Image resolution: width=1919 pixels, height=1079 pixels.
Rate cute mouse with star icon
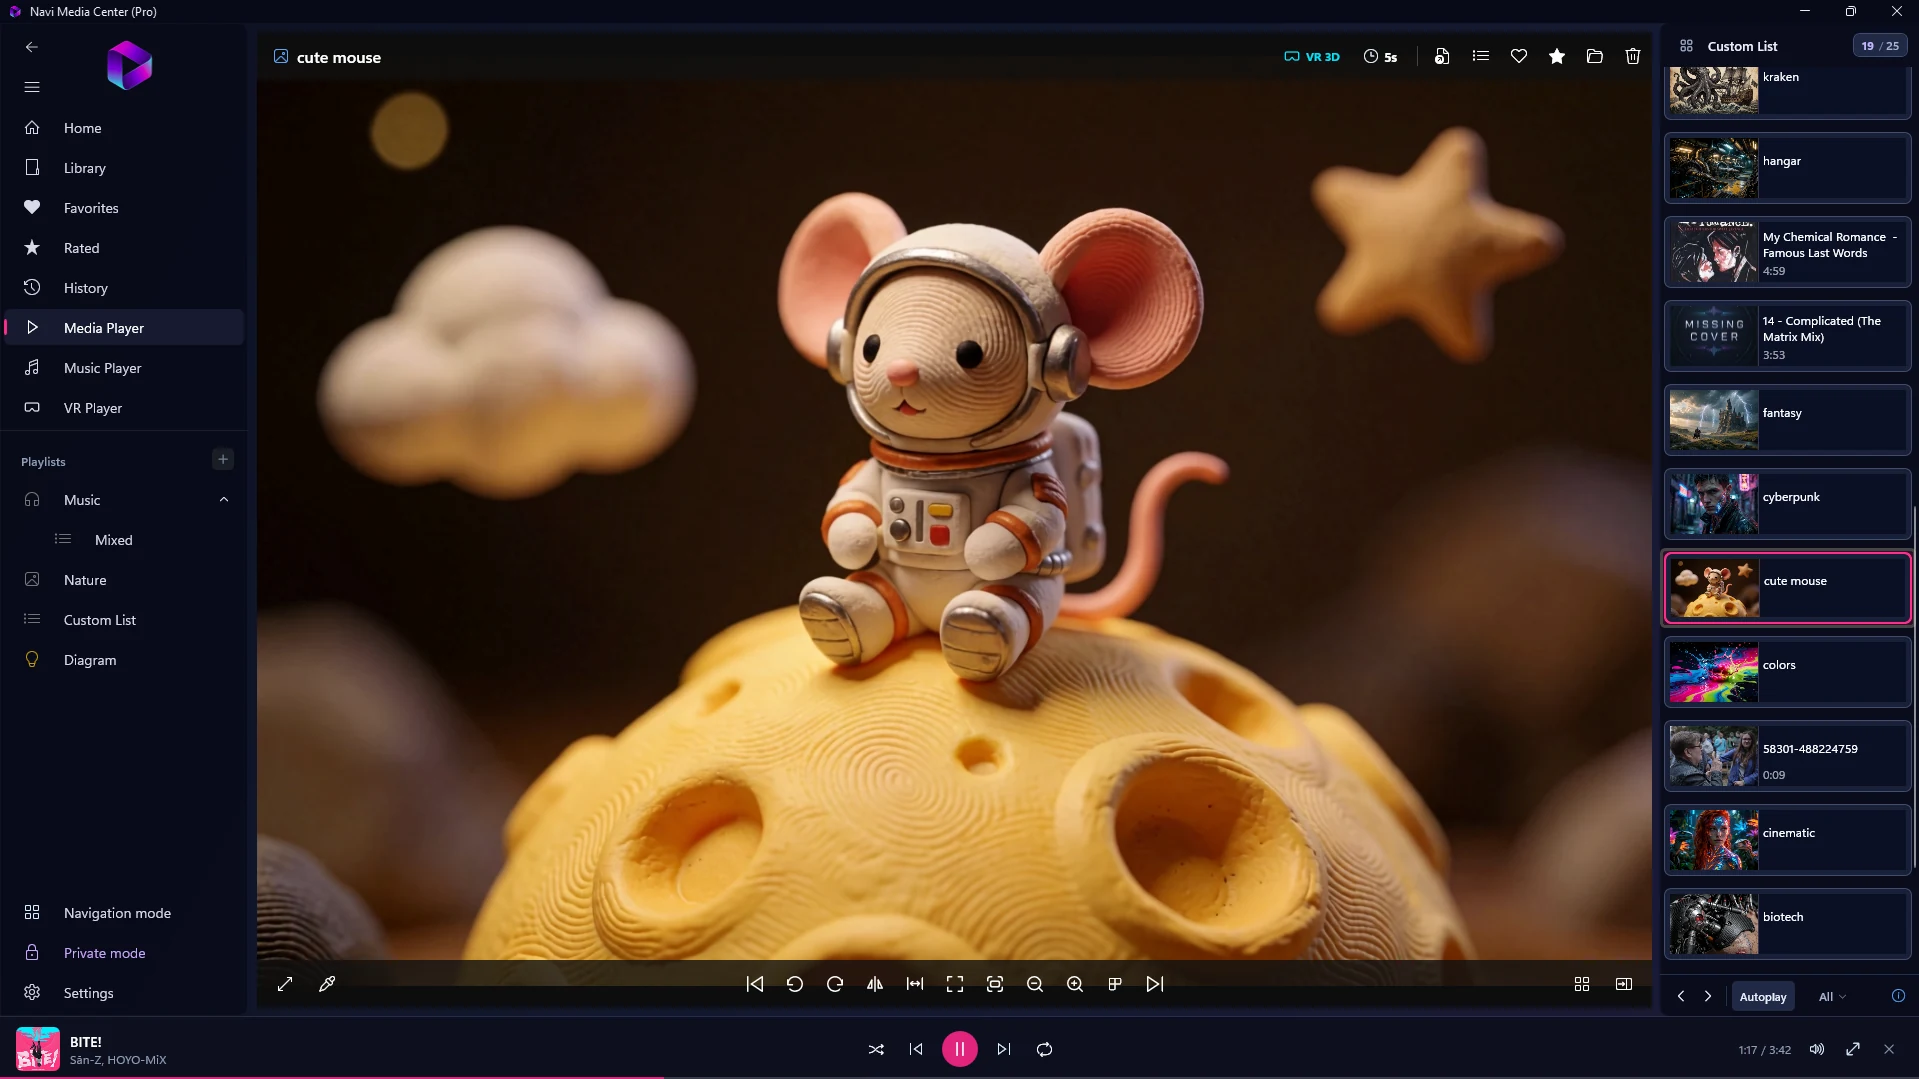(1556, 57)
